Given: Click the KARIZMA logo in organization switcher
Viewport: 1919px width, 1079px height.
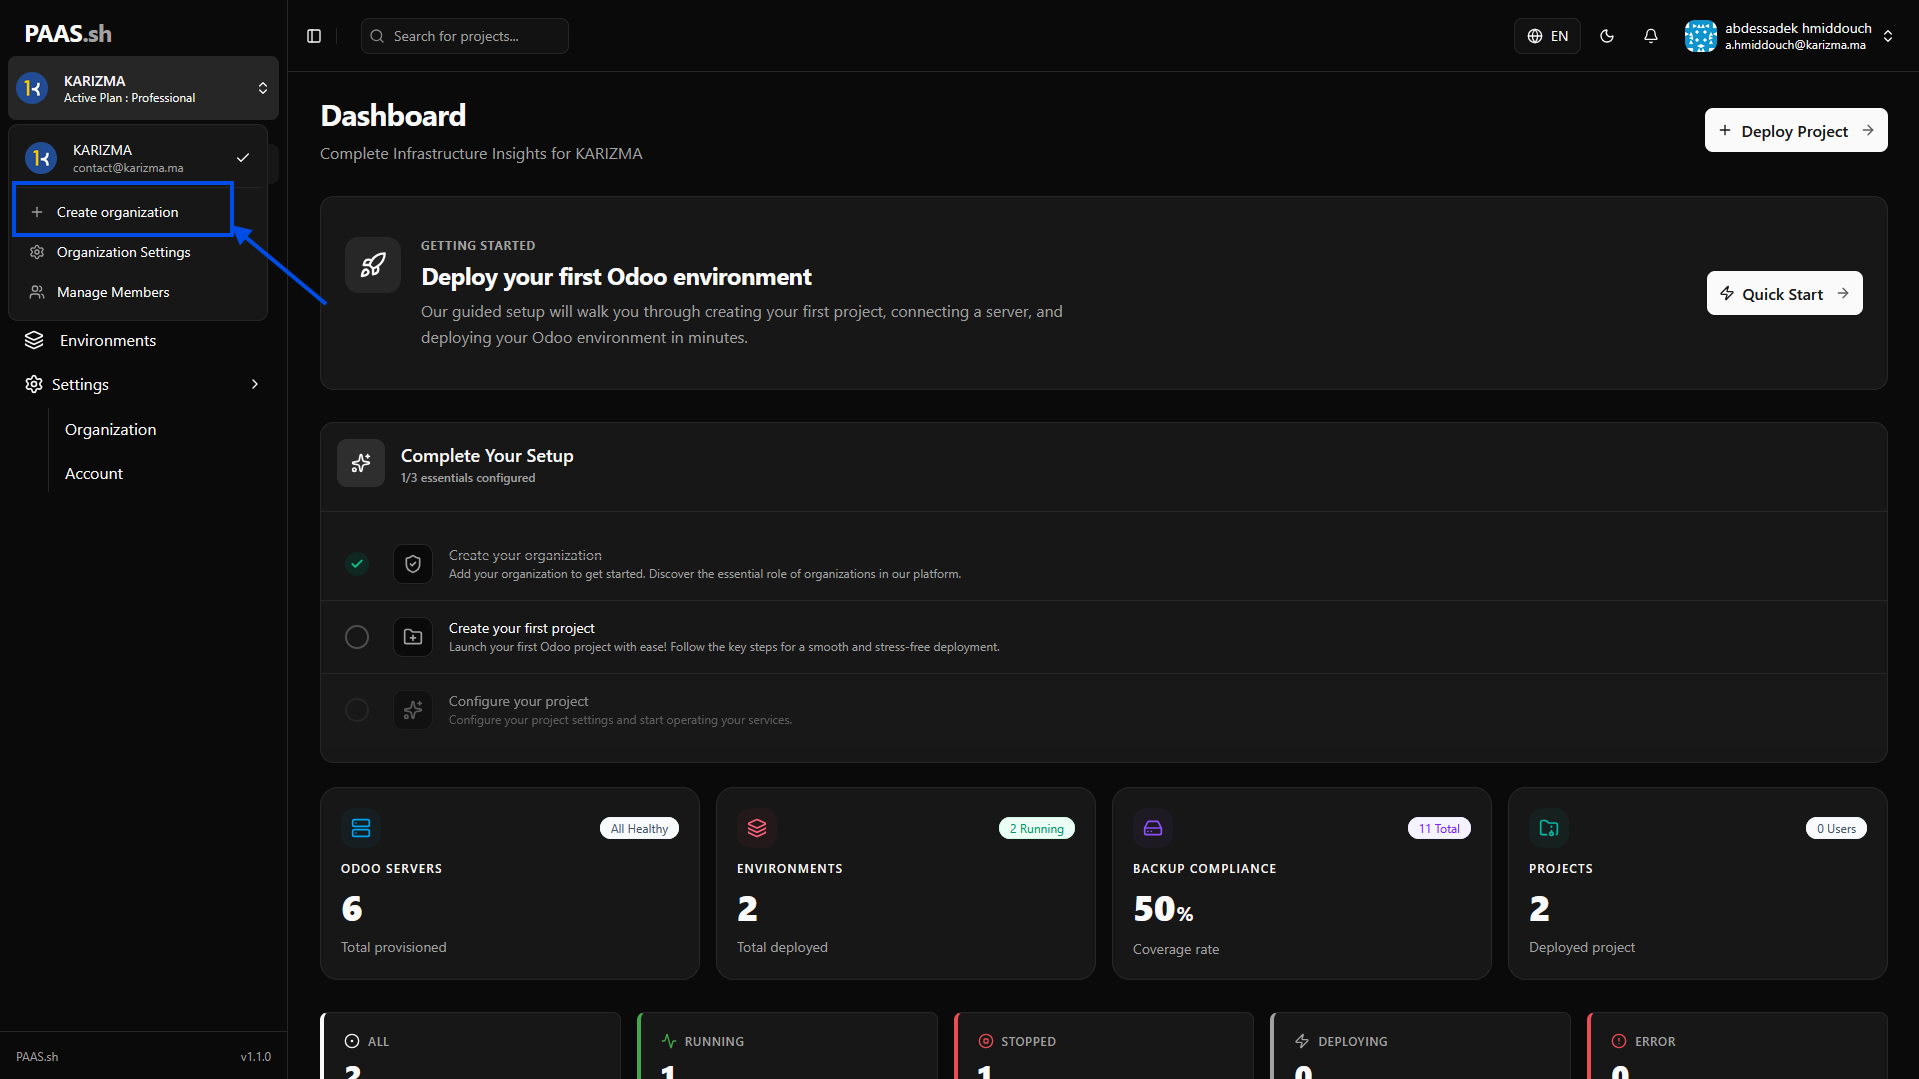Looking at the screenshot, I should click(x=32, y=88).
